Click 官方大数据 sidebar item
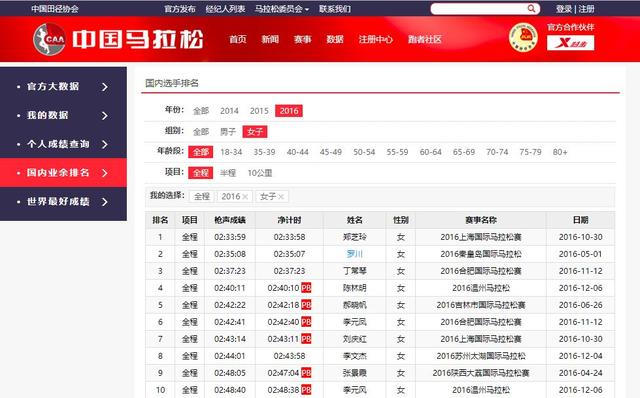 [x=63, y=87]
